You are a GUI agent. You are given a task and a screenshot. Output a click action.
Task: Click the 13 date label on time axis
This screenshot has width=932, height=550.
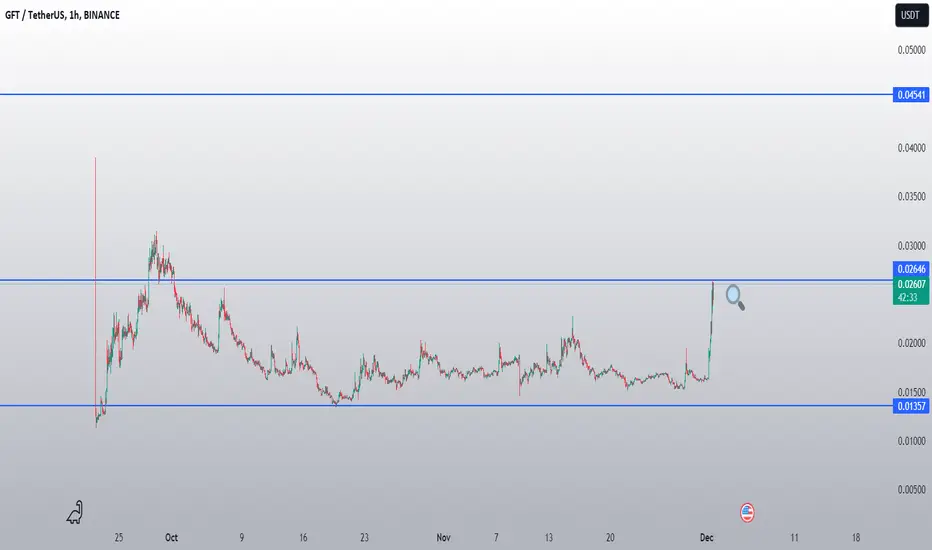tap(549, 538)
